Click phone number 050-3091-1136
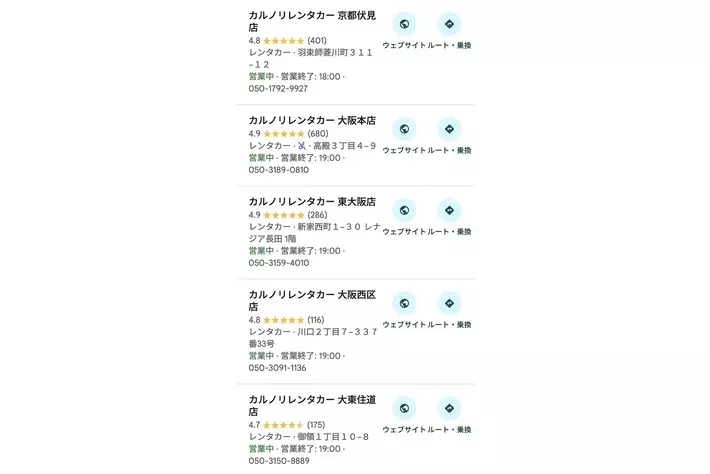Image resolution: width=710 pixels, height=474 pixels. (278, 368)
